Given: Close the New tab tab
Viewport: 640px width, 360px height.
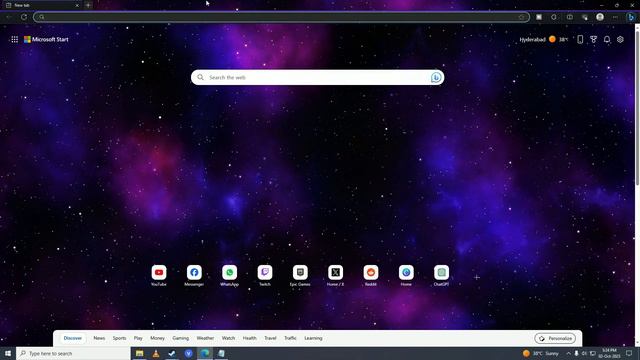Looking at the screenshot, I should click(77, 5).
